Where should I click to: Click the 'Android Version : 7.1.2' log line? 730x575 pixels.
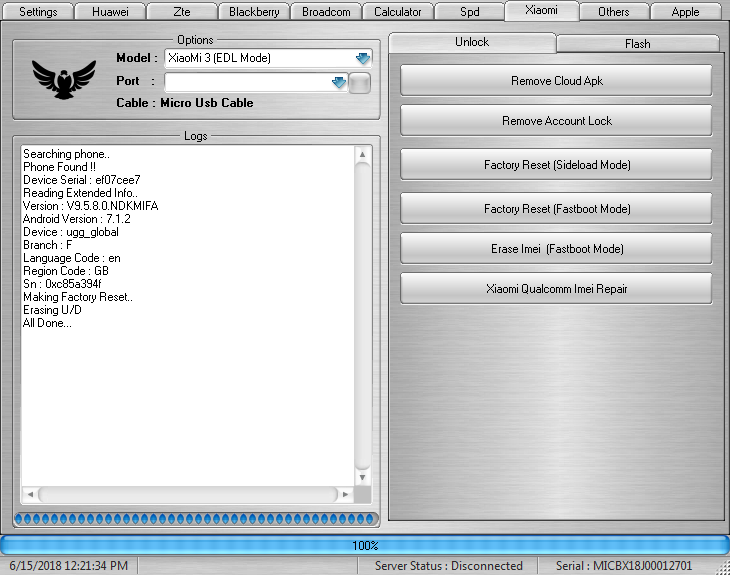[77, 219]
